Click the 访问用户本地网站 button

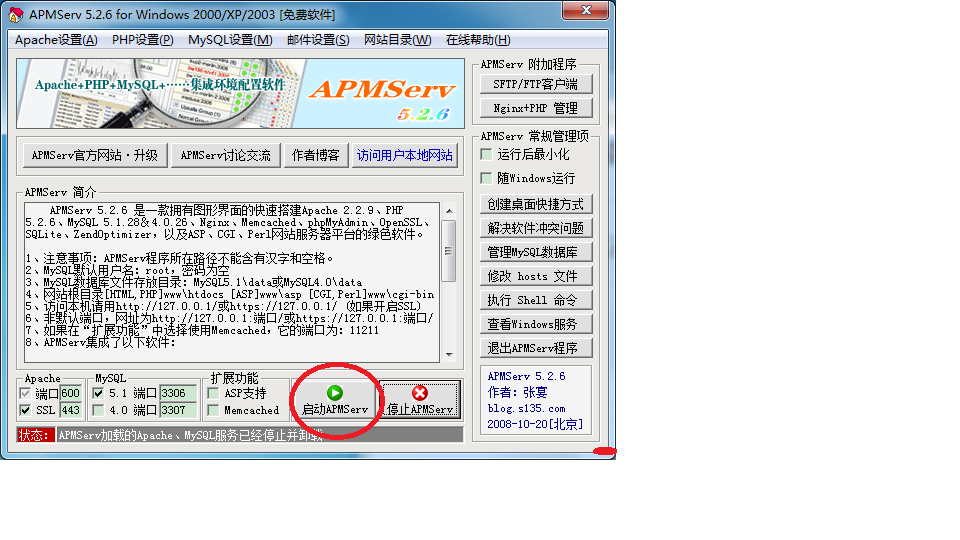click(x=405, y=156)
